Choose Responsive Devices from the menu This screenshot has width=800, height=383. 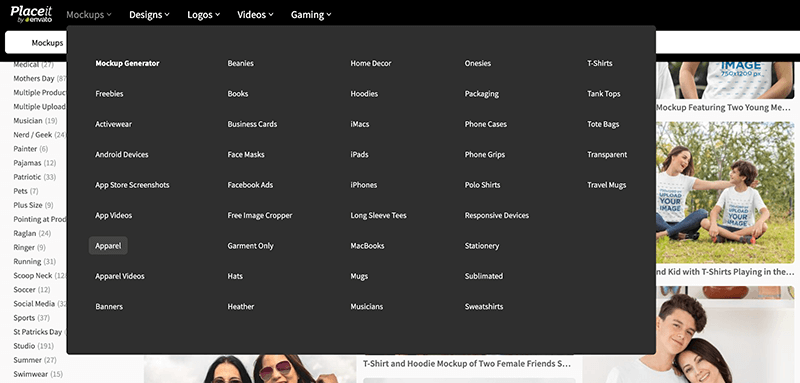[x=496, y=215]
